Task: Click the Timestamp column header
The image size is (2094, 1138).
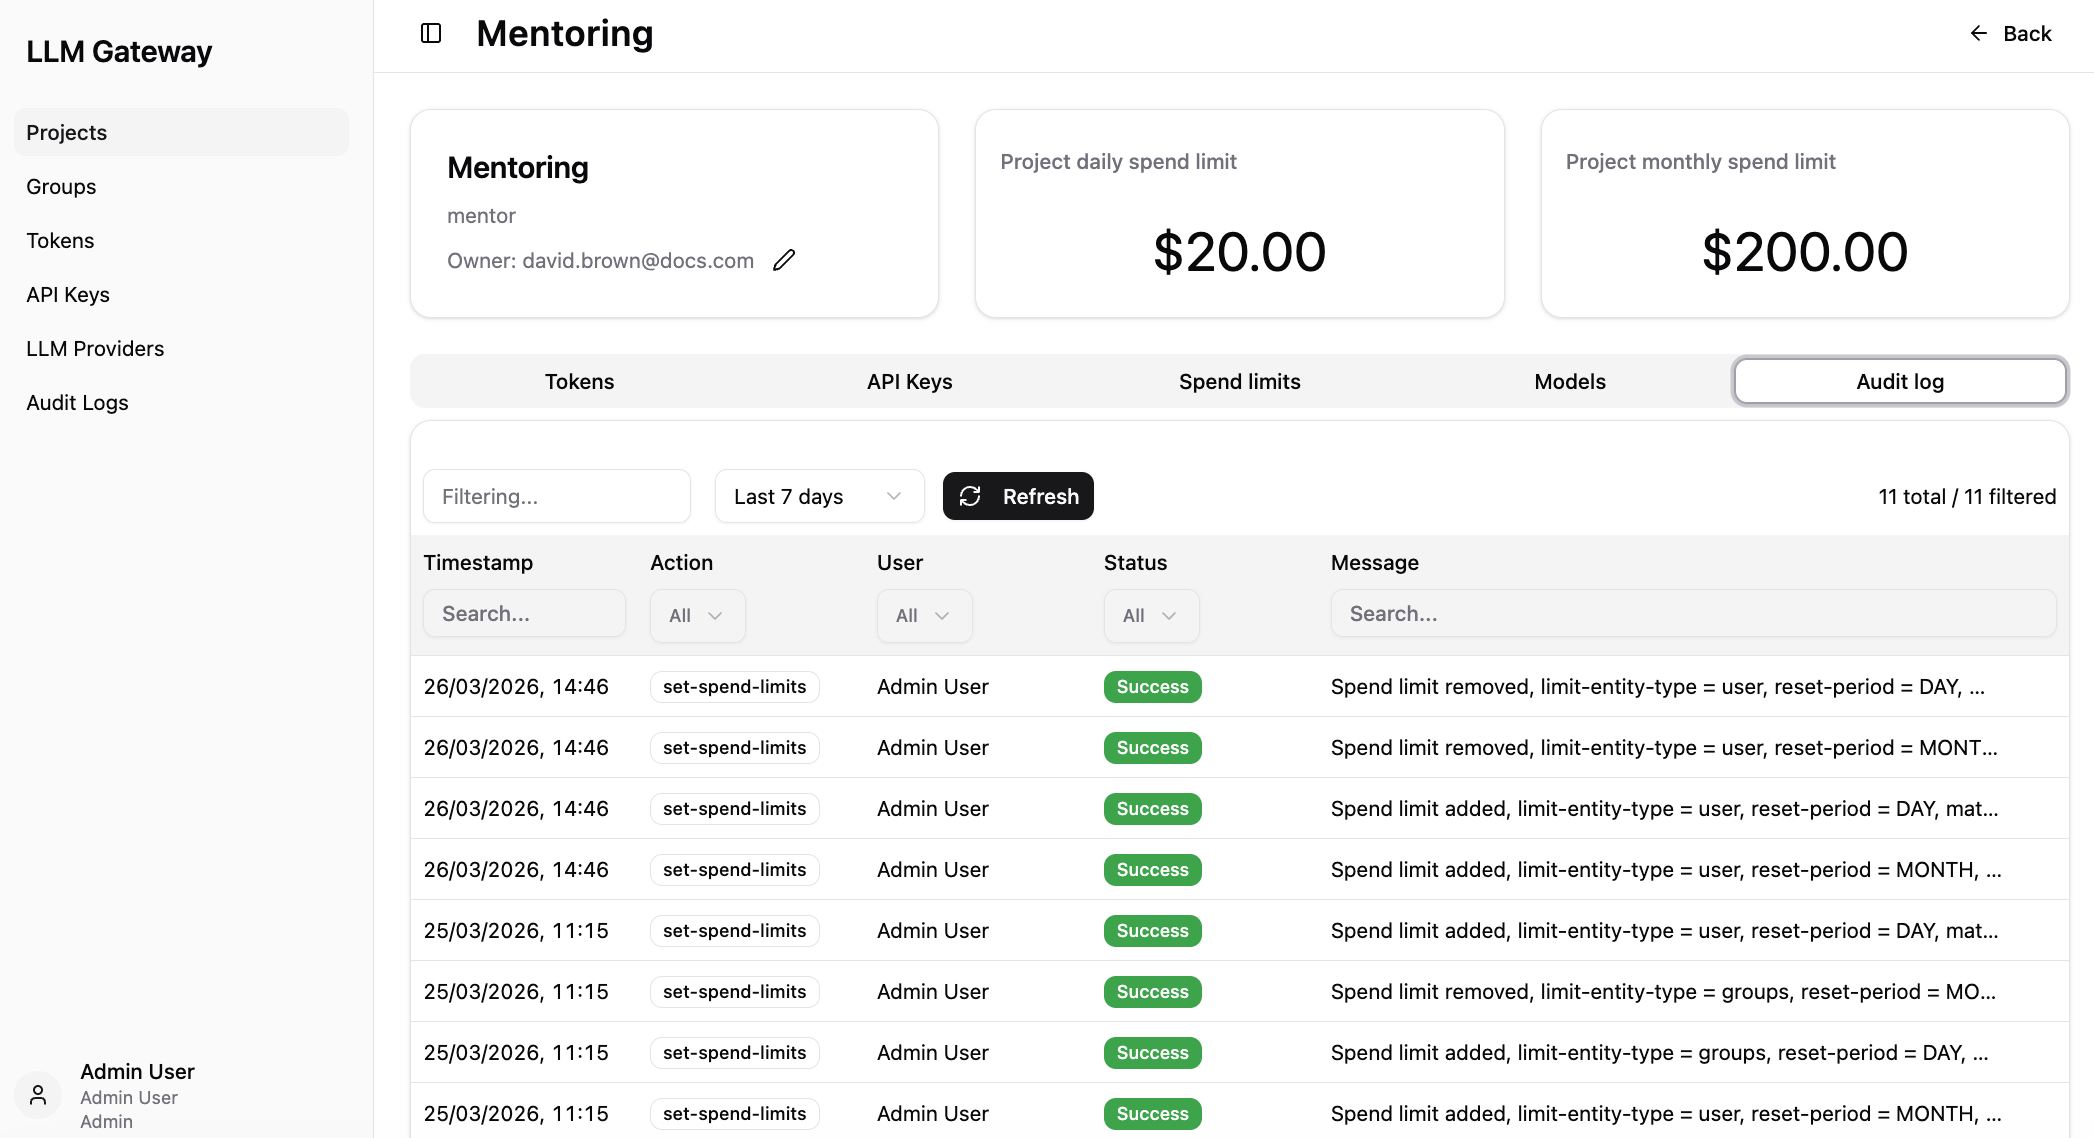Action: 478,562
